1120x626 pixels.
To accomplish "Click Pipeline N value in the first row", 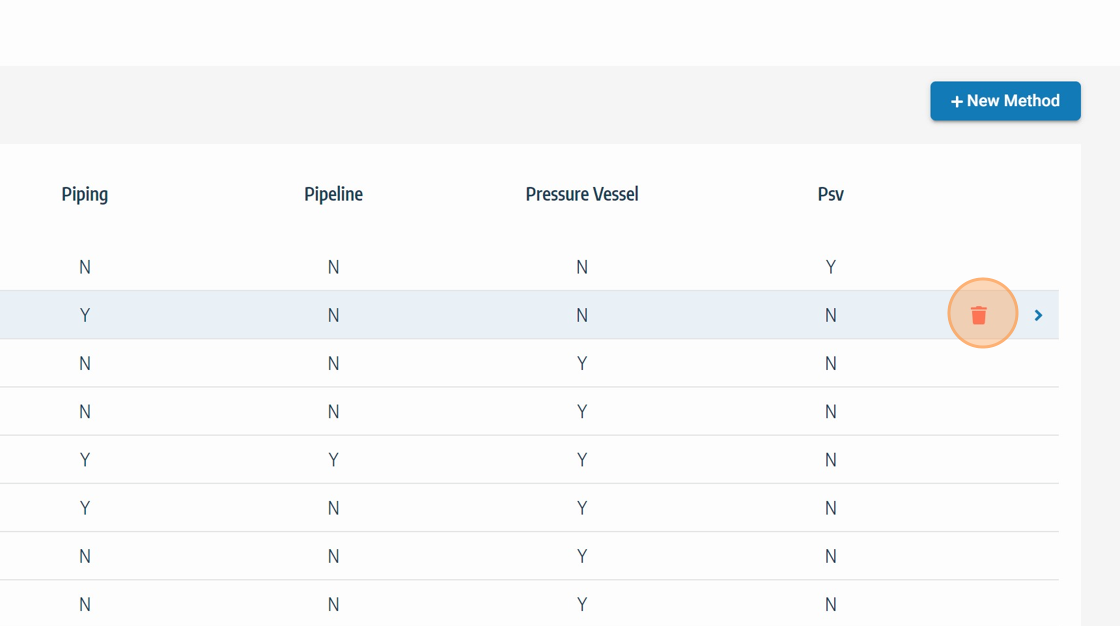I will point(333,267).
